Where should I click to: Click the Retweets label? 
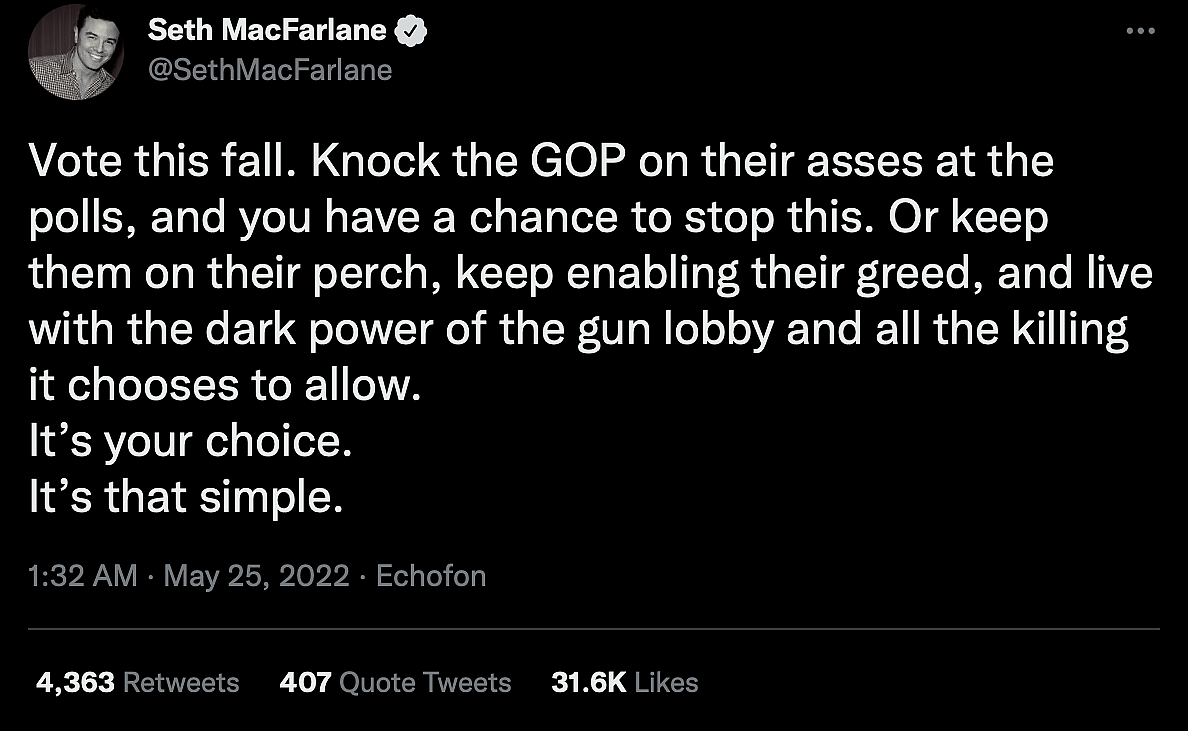(181, 682)
